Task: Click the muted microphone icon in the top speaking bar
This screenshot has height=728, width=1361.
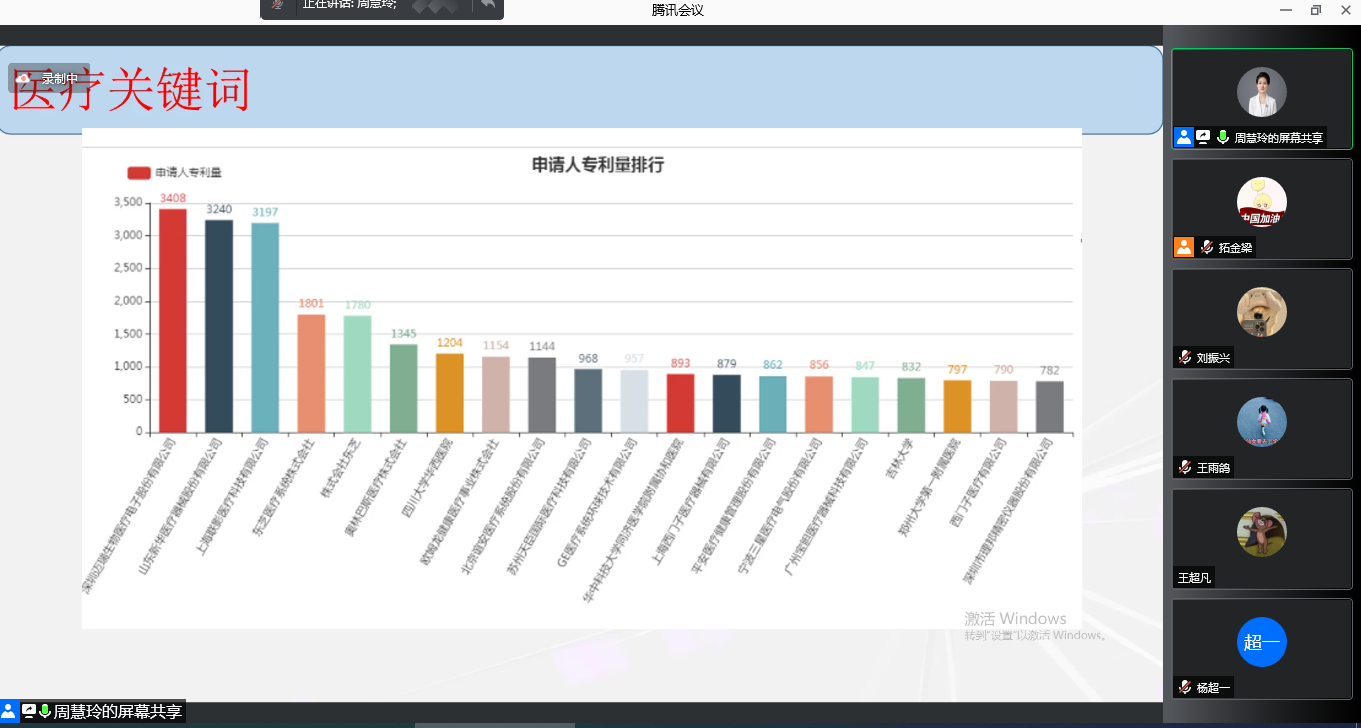Action: 278,5
